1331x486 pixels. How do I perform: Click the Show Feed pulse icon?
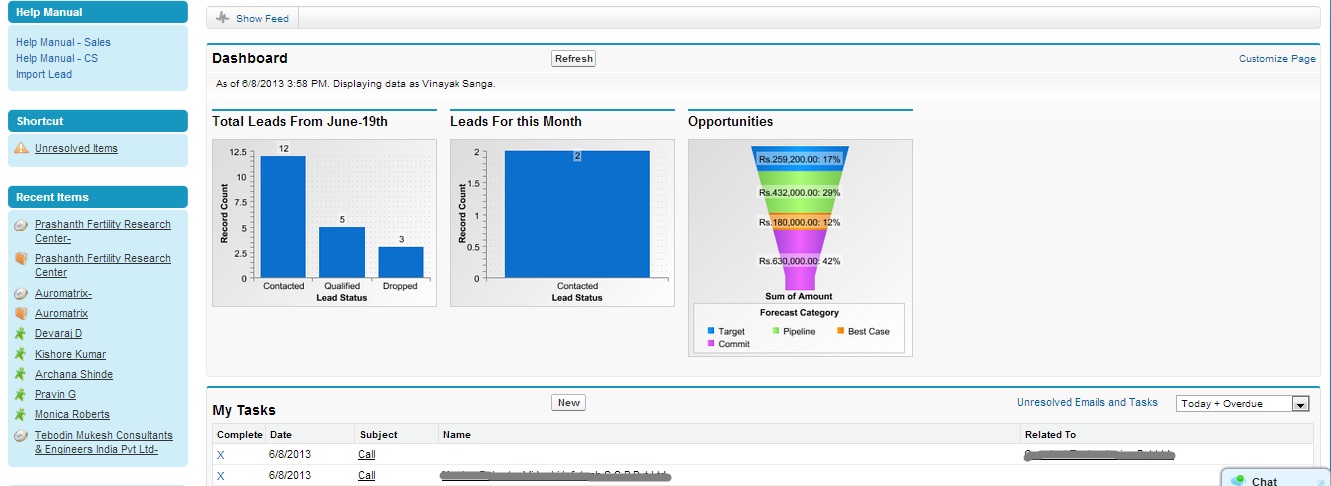[x=222, y=18]
